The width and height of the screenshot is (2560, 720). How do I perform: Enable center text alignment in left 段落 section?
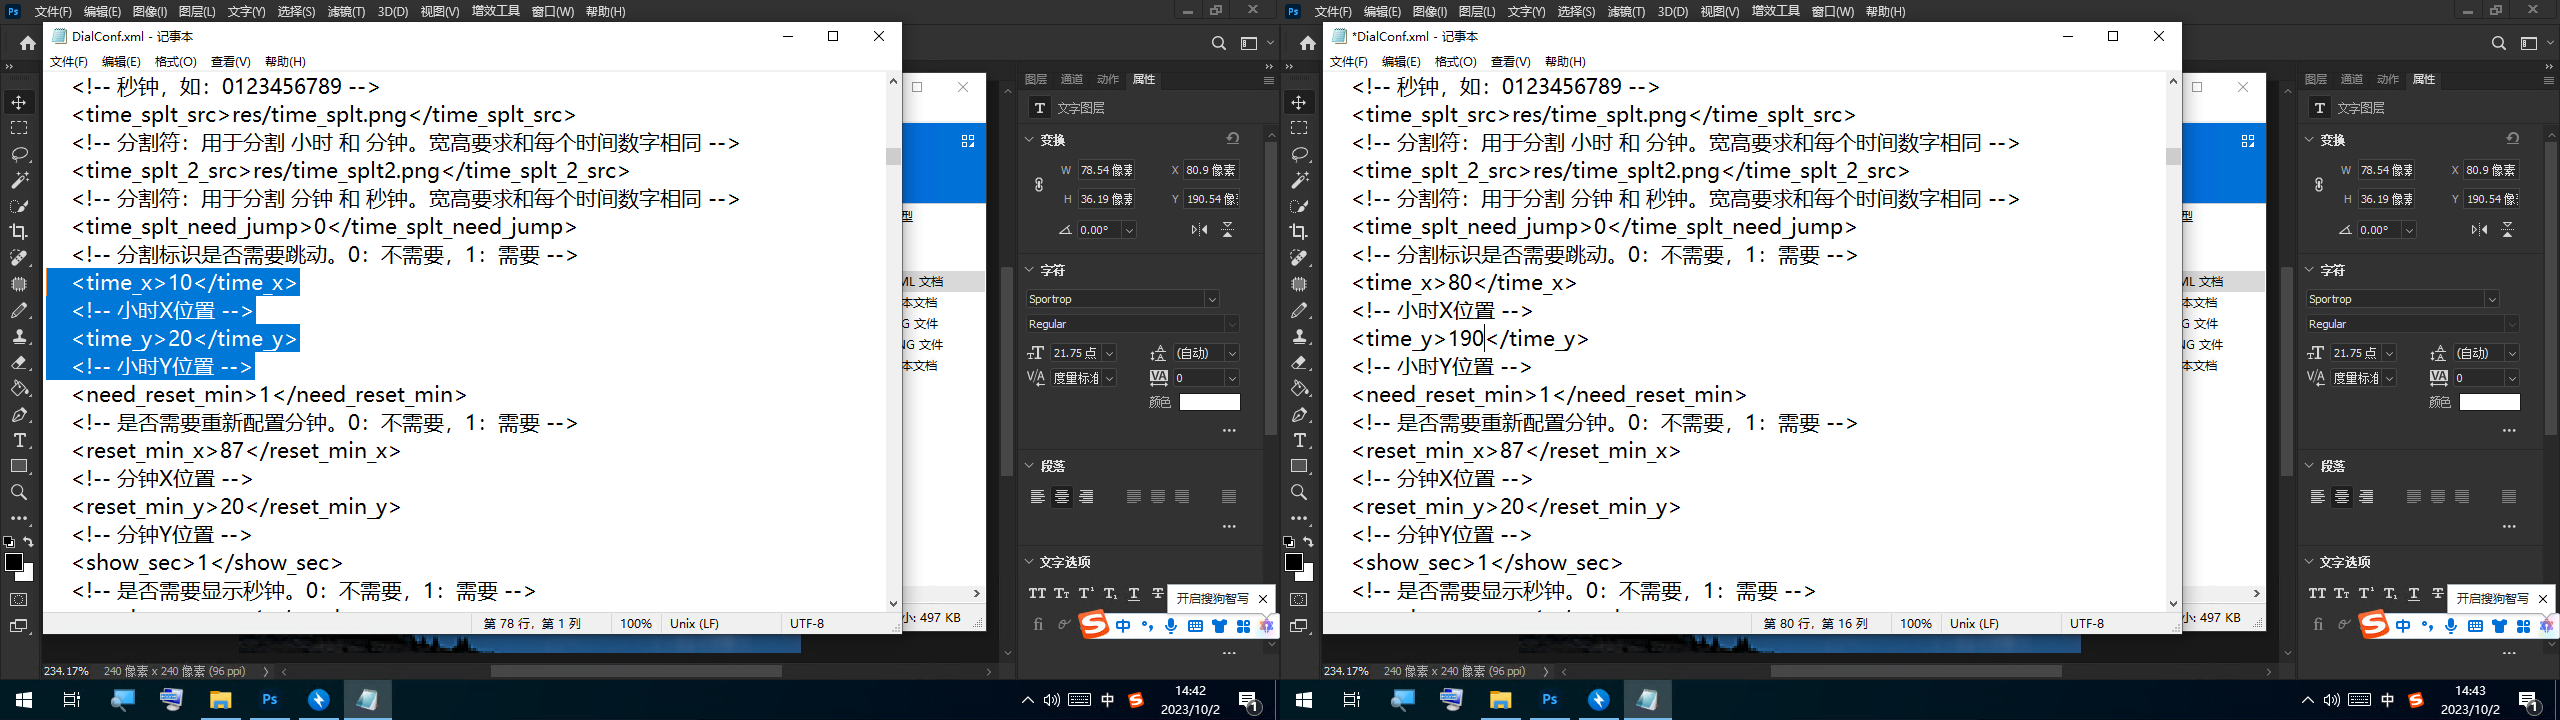click(1062, 497)
